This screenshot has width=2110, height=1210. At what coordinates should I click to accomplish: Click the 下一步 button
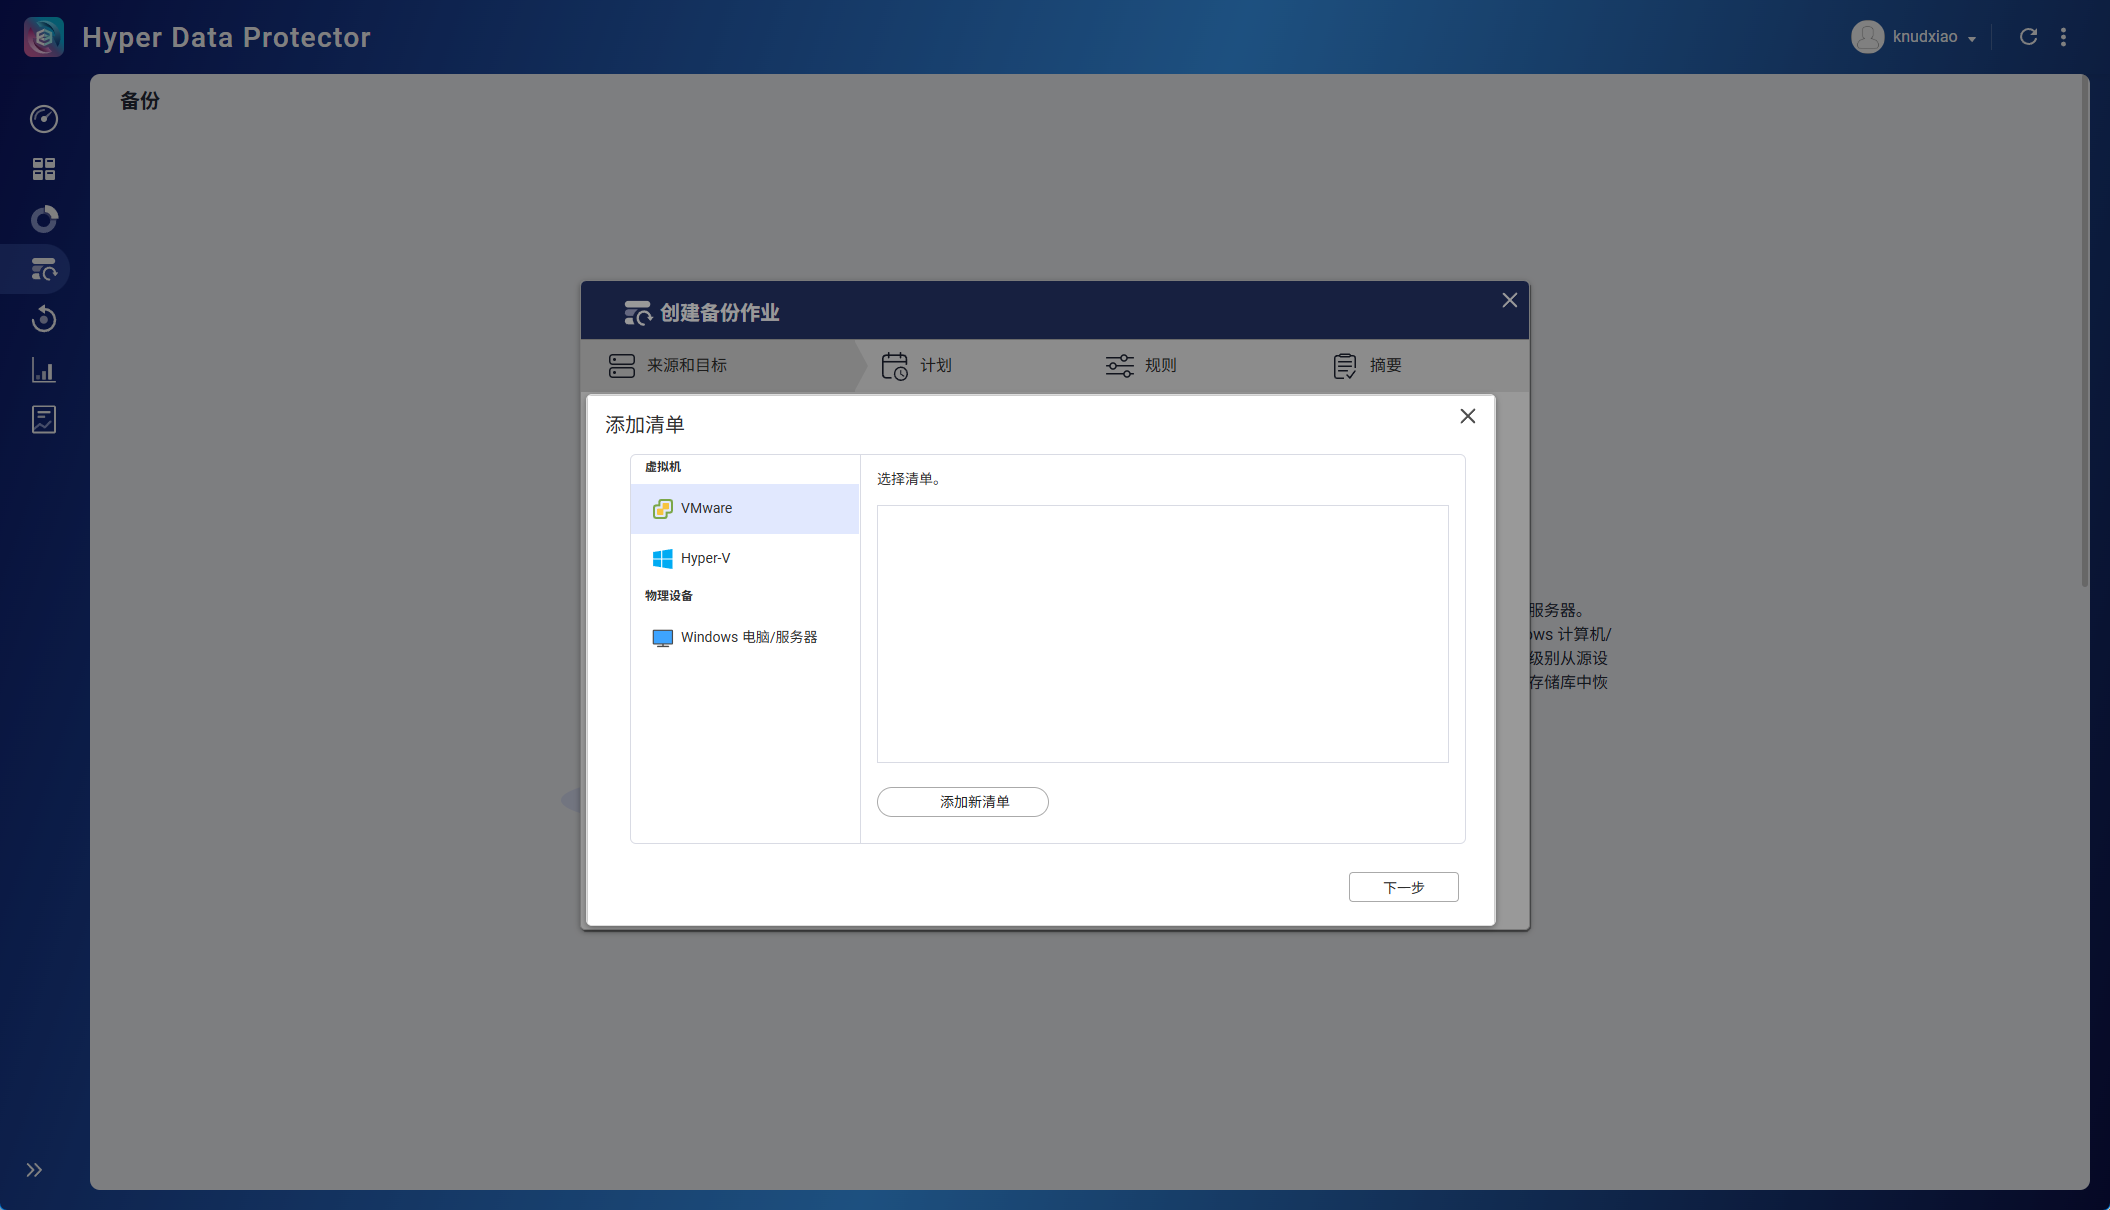pyautogui.click(x=1403, y=887)
